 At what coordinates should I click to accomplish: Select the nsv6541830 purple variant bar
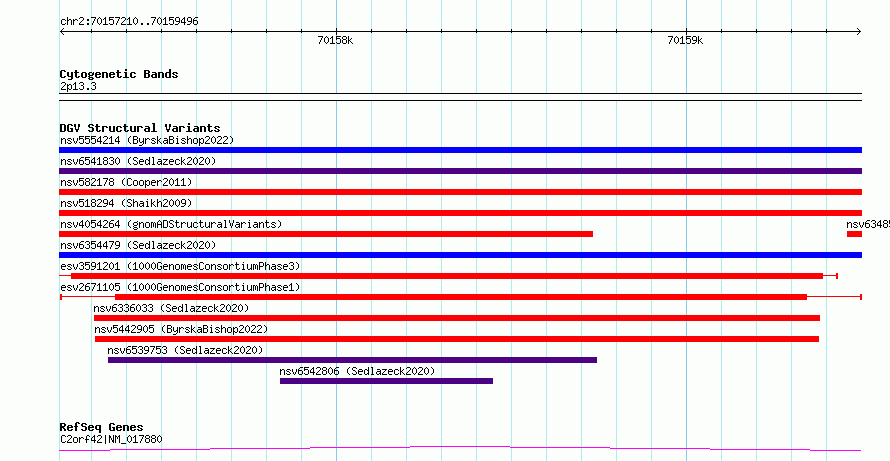(460, 171)
